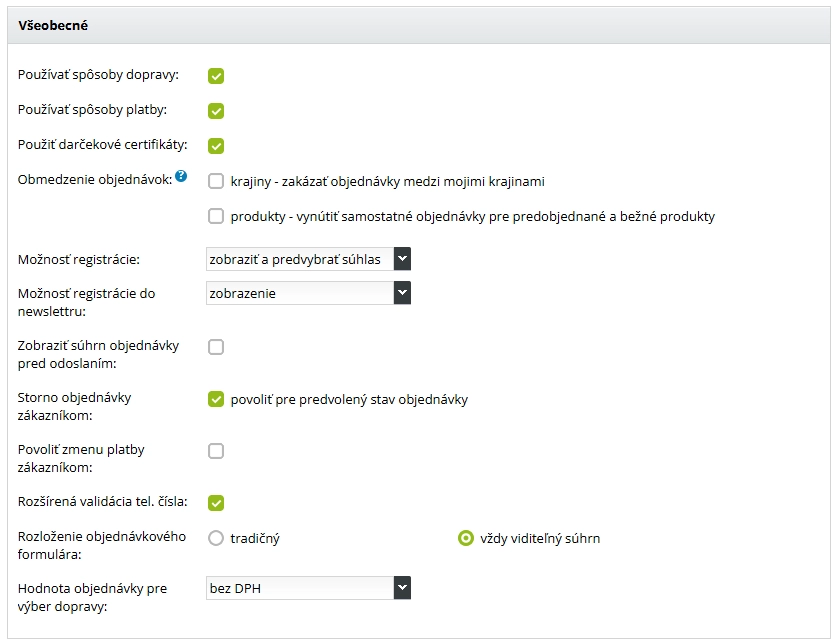
Task: Enable krajiny order restriction checkbox
Action: click(216, 182)
